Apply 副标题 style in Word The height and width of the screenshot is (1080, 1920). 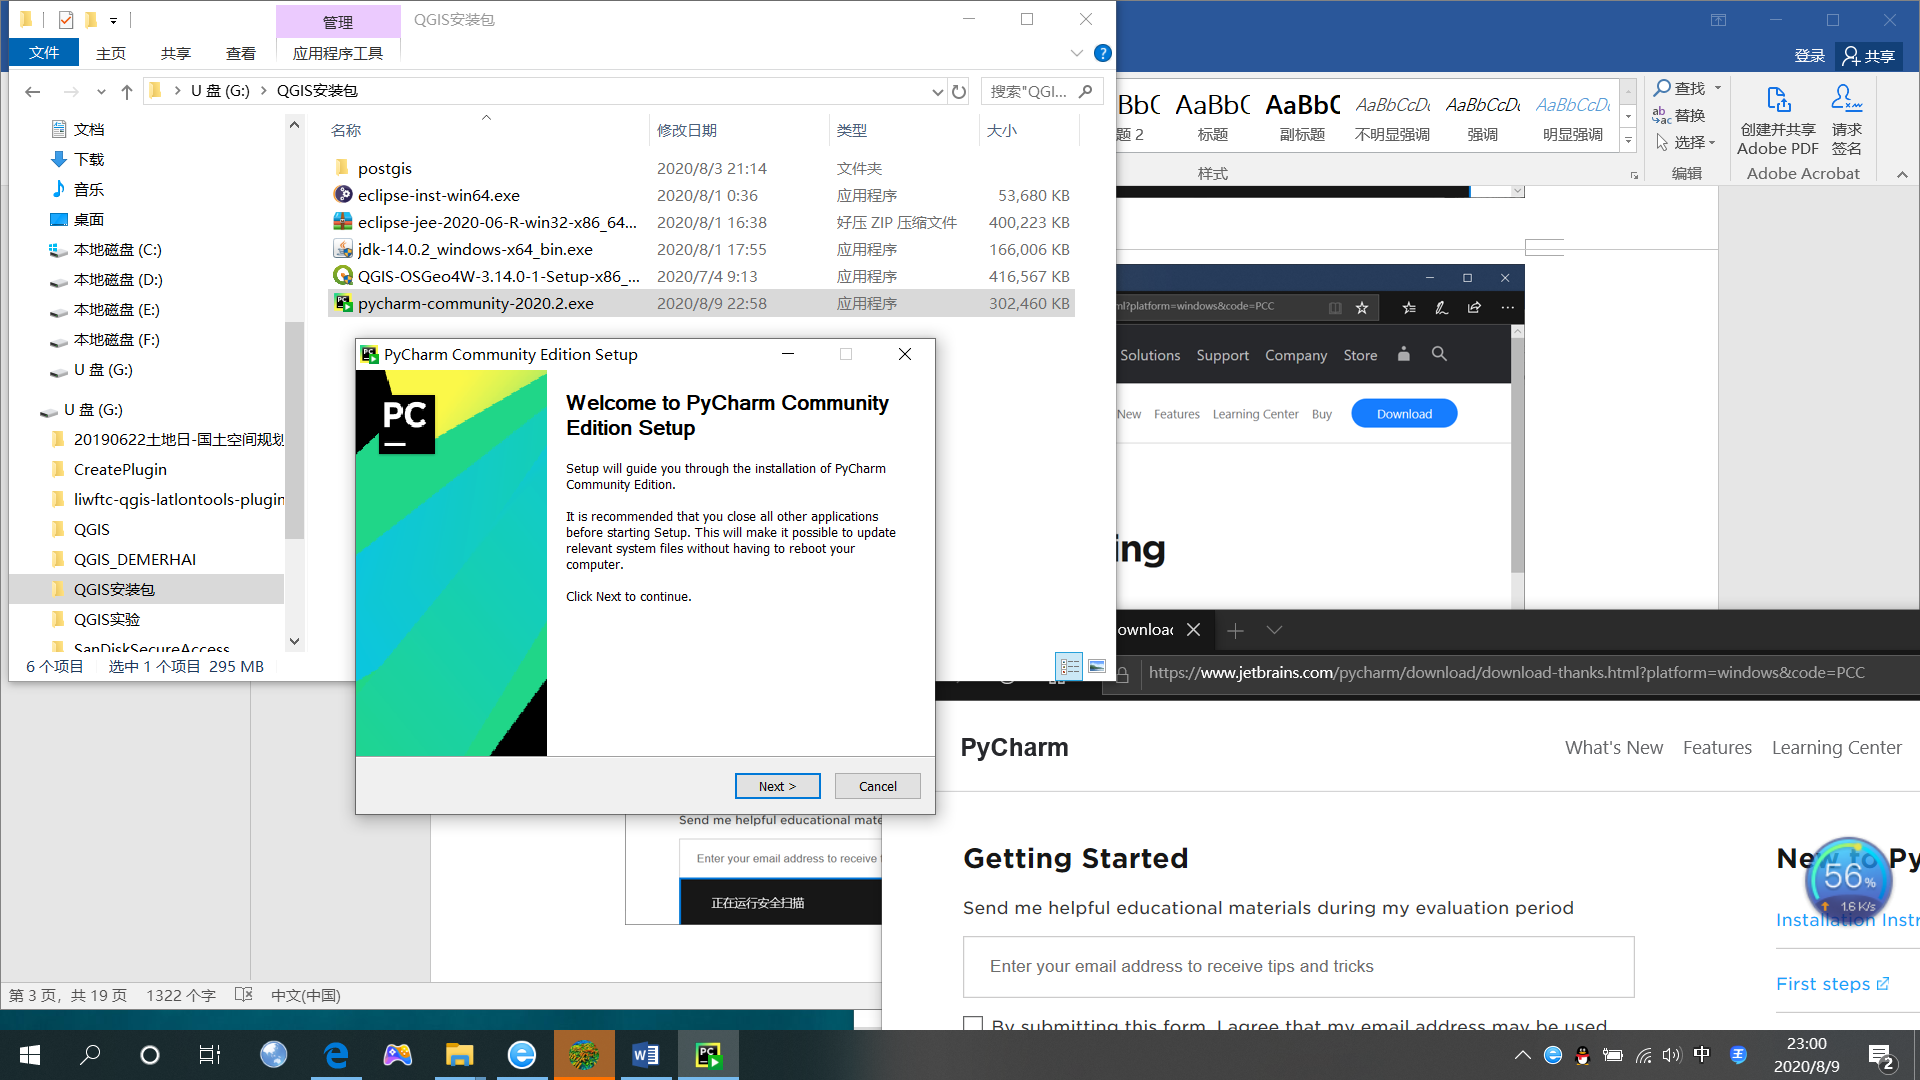[x=1302, y=118]
